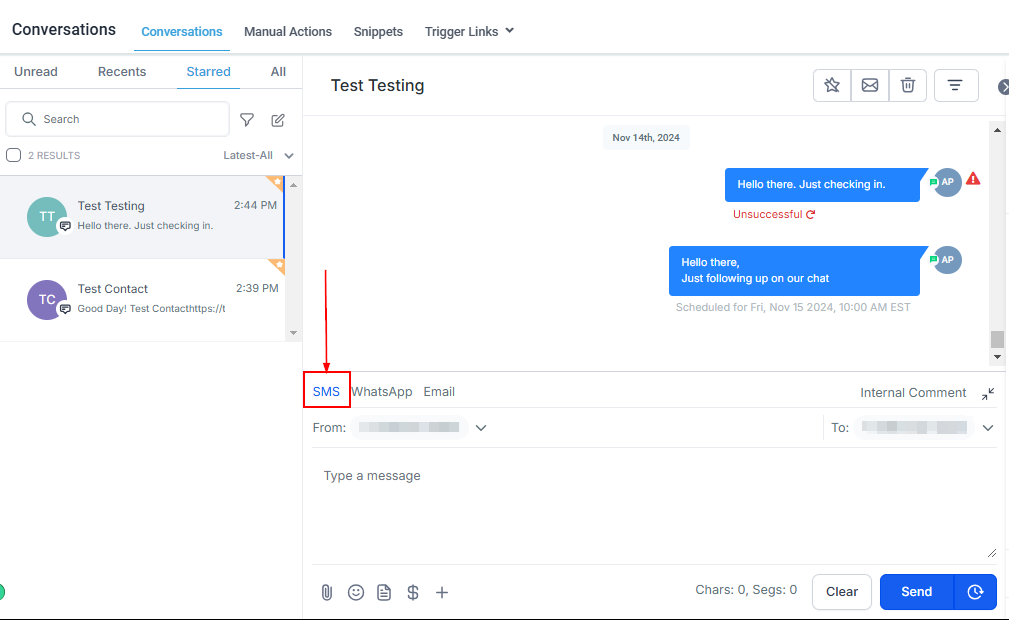Select the SMS channel tab
Viewport: 1009px width, 620px height.
pos(326,391)
